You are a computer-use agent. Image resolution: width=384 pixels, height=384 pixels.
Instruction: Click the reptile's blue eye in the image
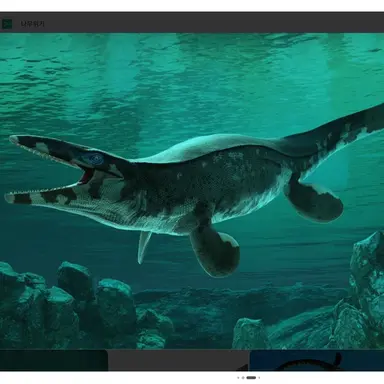(x=95, y=158)
